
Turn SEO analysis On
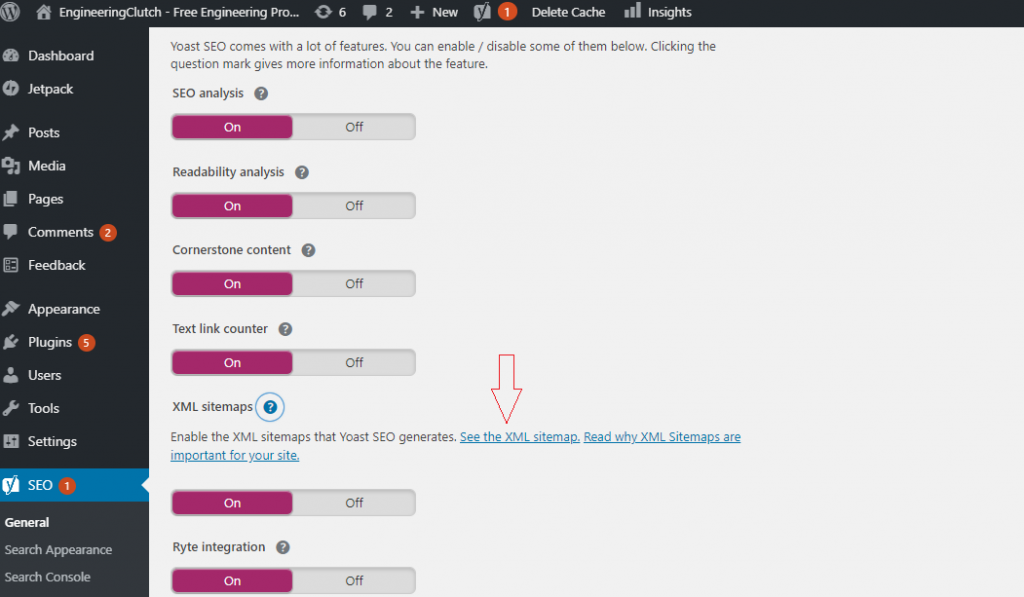click(x=232, y=127)
